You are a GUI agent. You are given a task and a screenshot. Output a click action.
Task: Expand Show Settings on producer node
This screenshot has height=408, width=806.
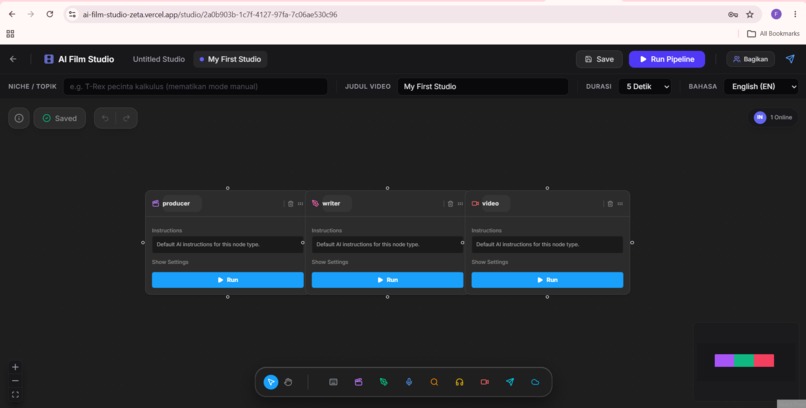click(170, 262)
